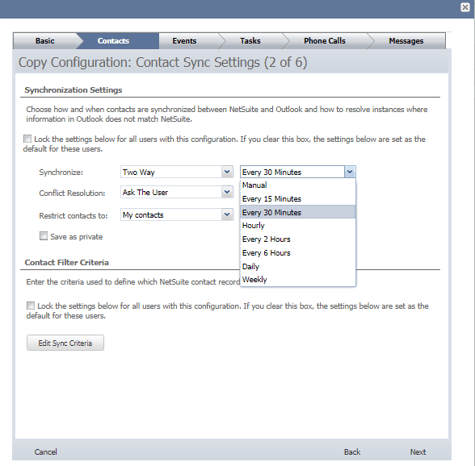Select the Contacts tab
This screenshot has height=466, width=475.
click(113, 41)
